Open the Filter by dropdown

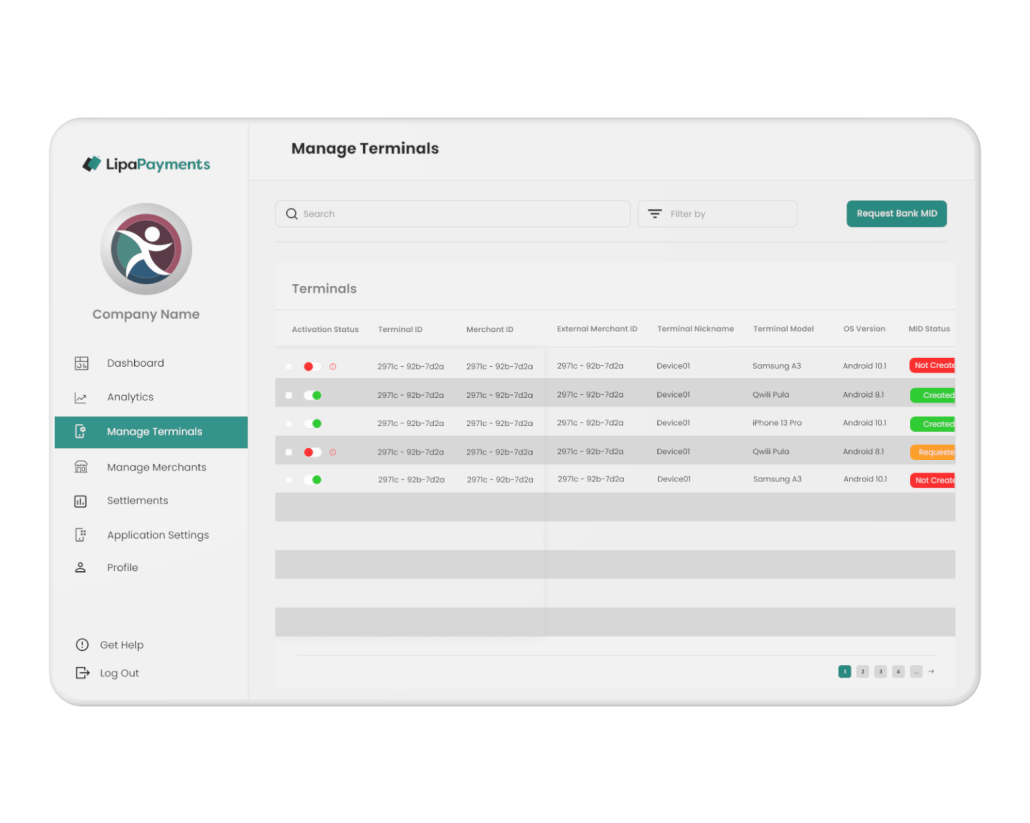click(x=717, y=214)
